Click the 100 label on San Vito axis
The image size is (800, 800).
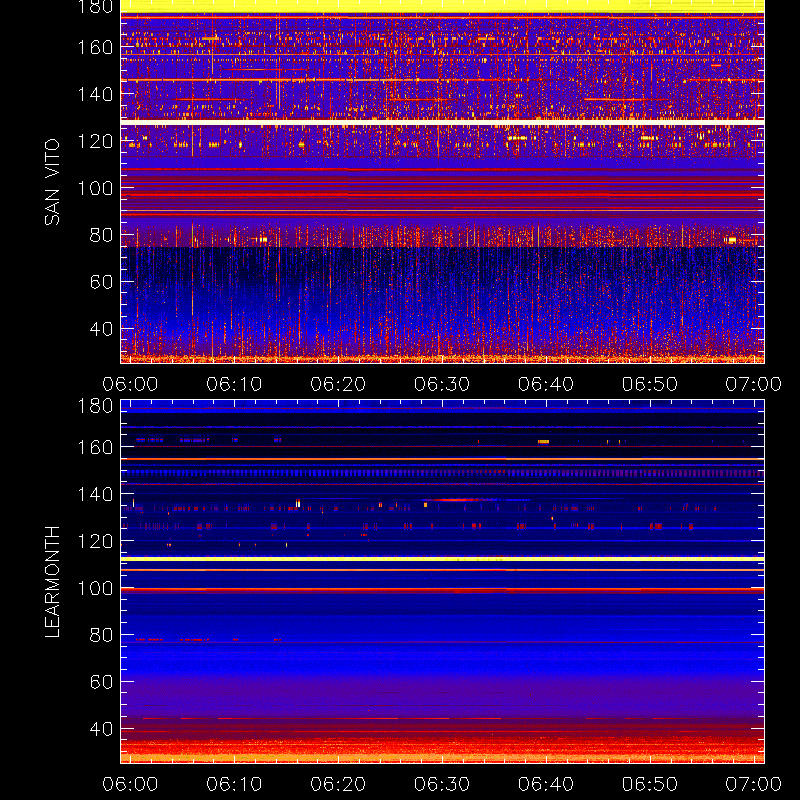tap(95, 188)
